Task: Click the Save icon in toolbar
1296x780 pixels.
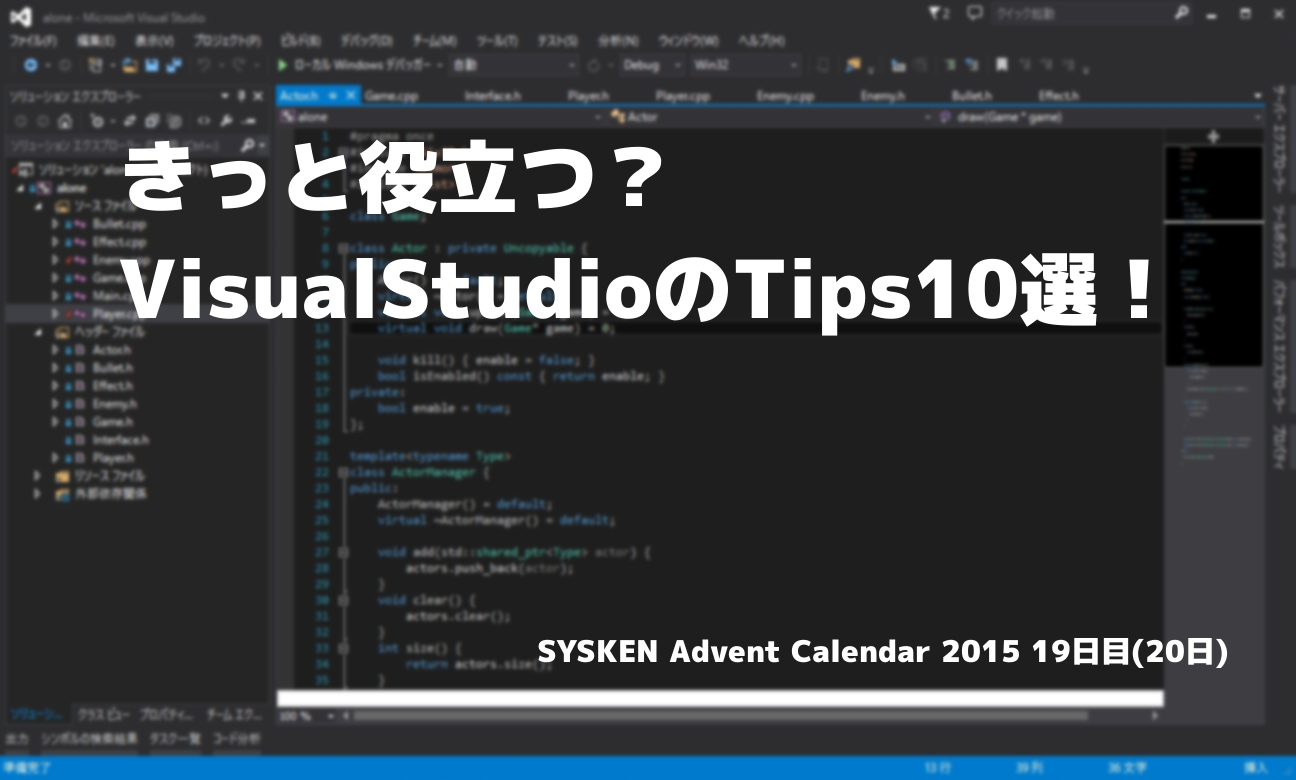Action: [x=152, y=65]
